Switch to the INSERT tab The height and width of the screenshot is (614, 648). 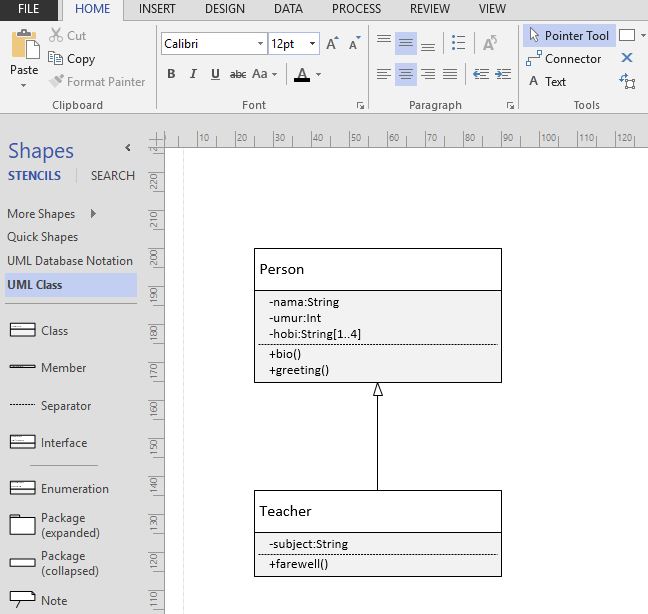point(157,9)
